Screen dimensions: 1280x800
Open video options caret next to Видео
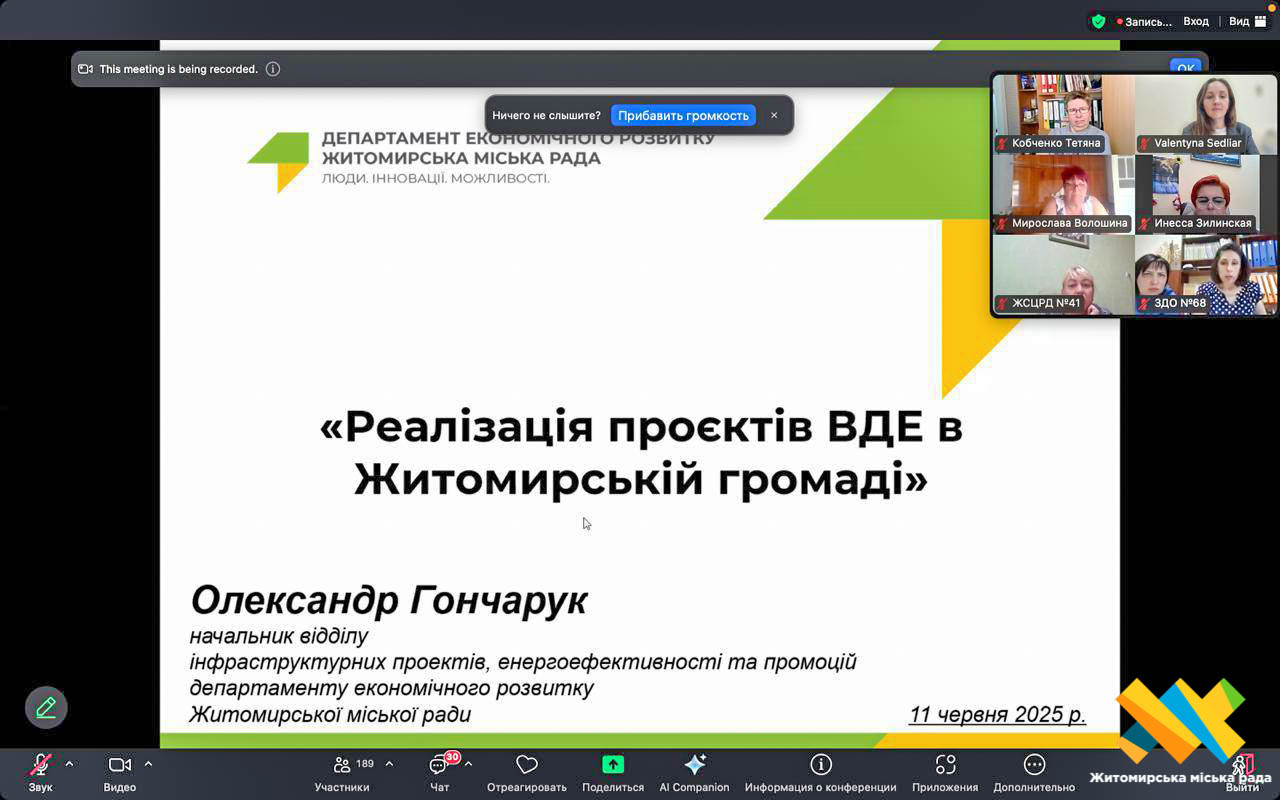[x=148, y=764]
